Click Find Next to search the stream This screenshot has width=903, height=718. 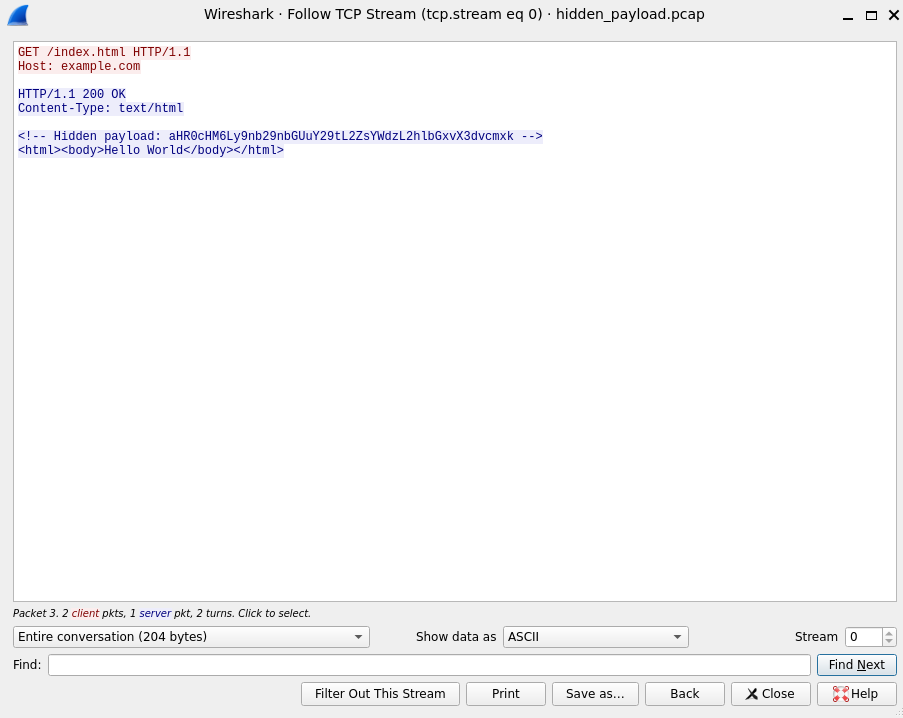(x=856, y=665)
